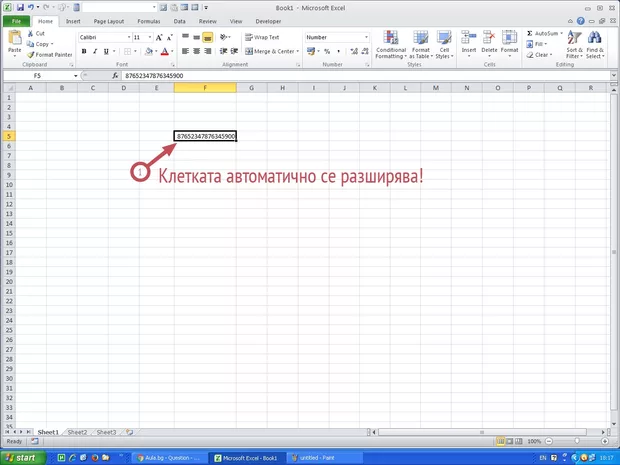
Task: Toggle Bold formatting
Action: (x=84, y=51)
